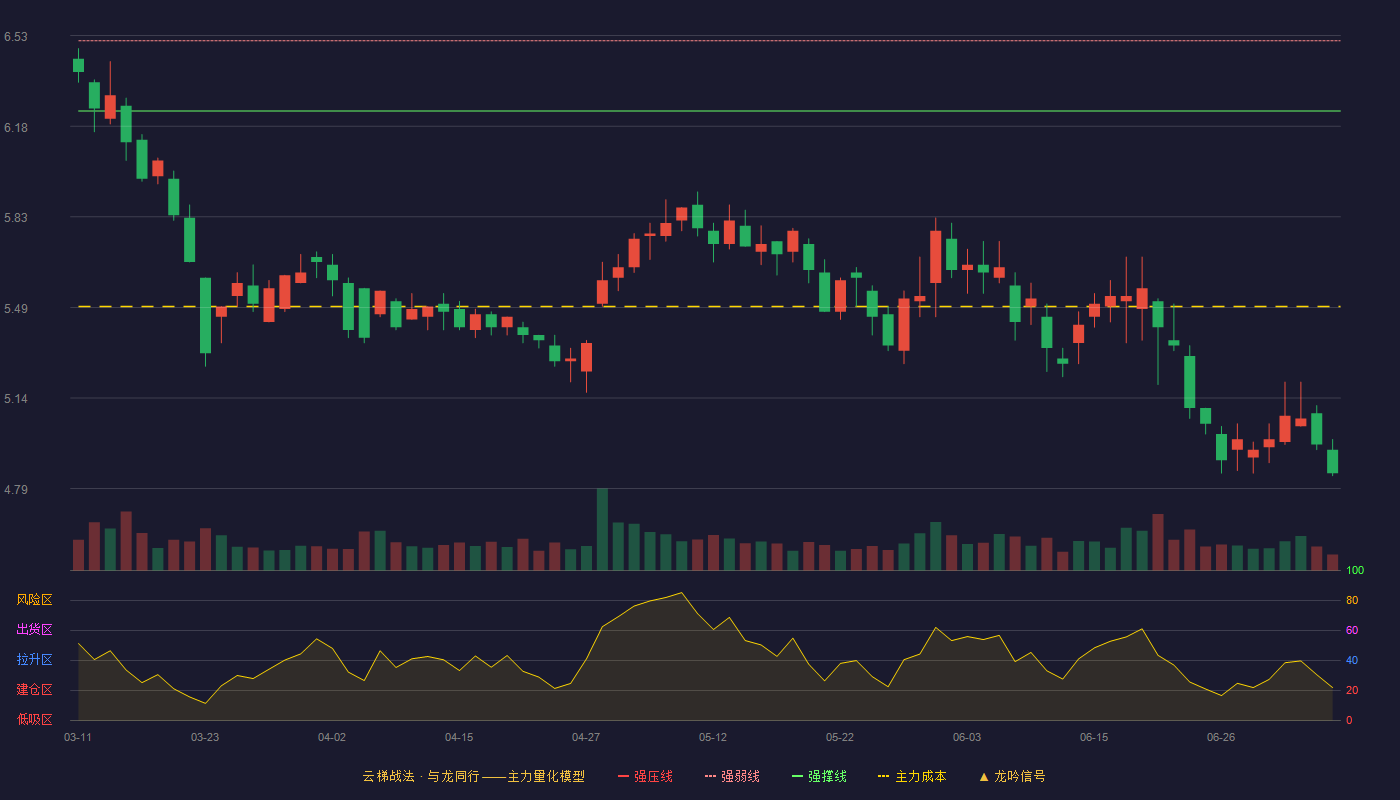The width and height of the screenshot is (1400, 800).
Task: Click the 6.18 price axis label
Action: tap(16, 128)
